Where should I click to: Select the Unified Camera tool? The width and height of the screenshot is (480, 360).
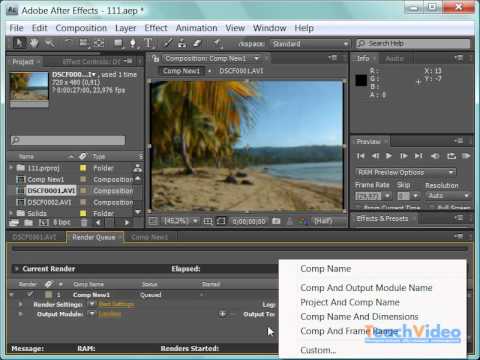83,43
